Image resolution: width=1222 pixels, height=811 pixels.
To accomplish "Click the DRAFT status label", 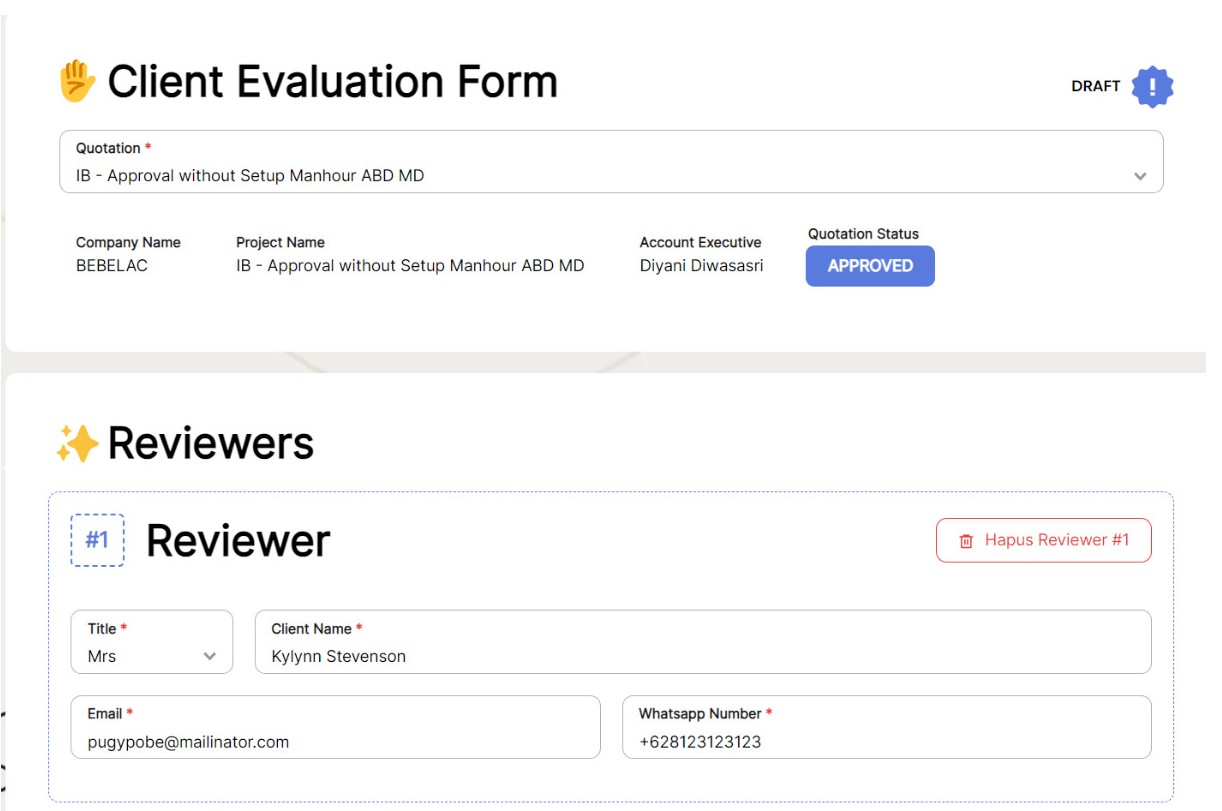I will coord(1096,86).
